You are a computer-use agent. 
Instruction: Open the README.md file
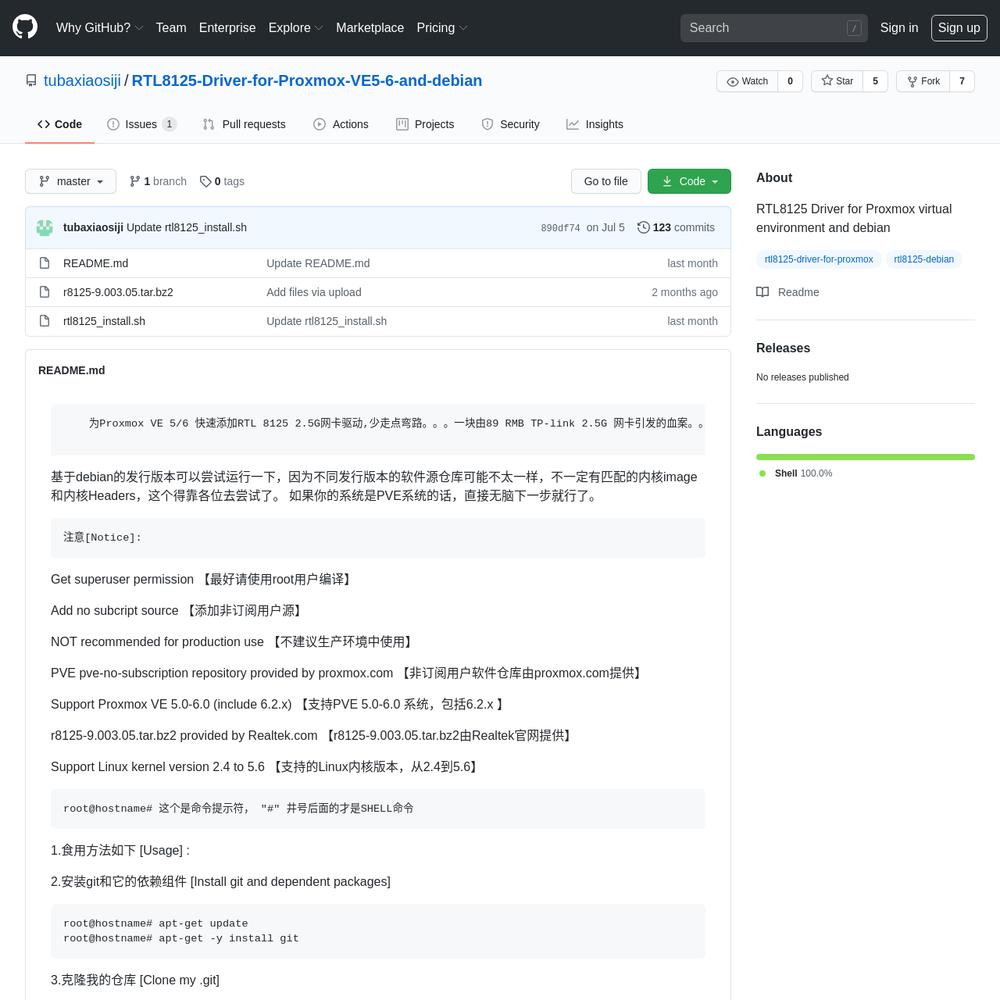96,263
